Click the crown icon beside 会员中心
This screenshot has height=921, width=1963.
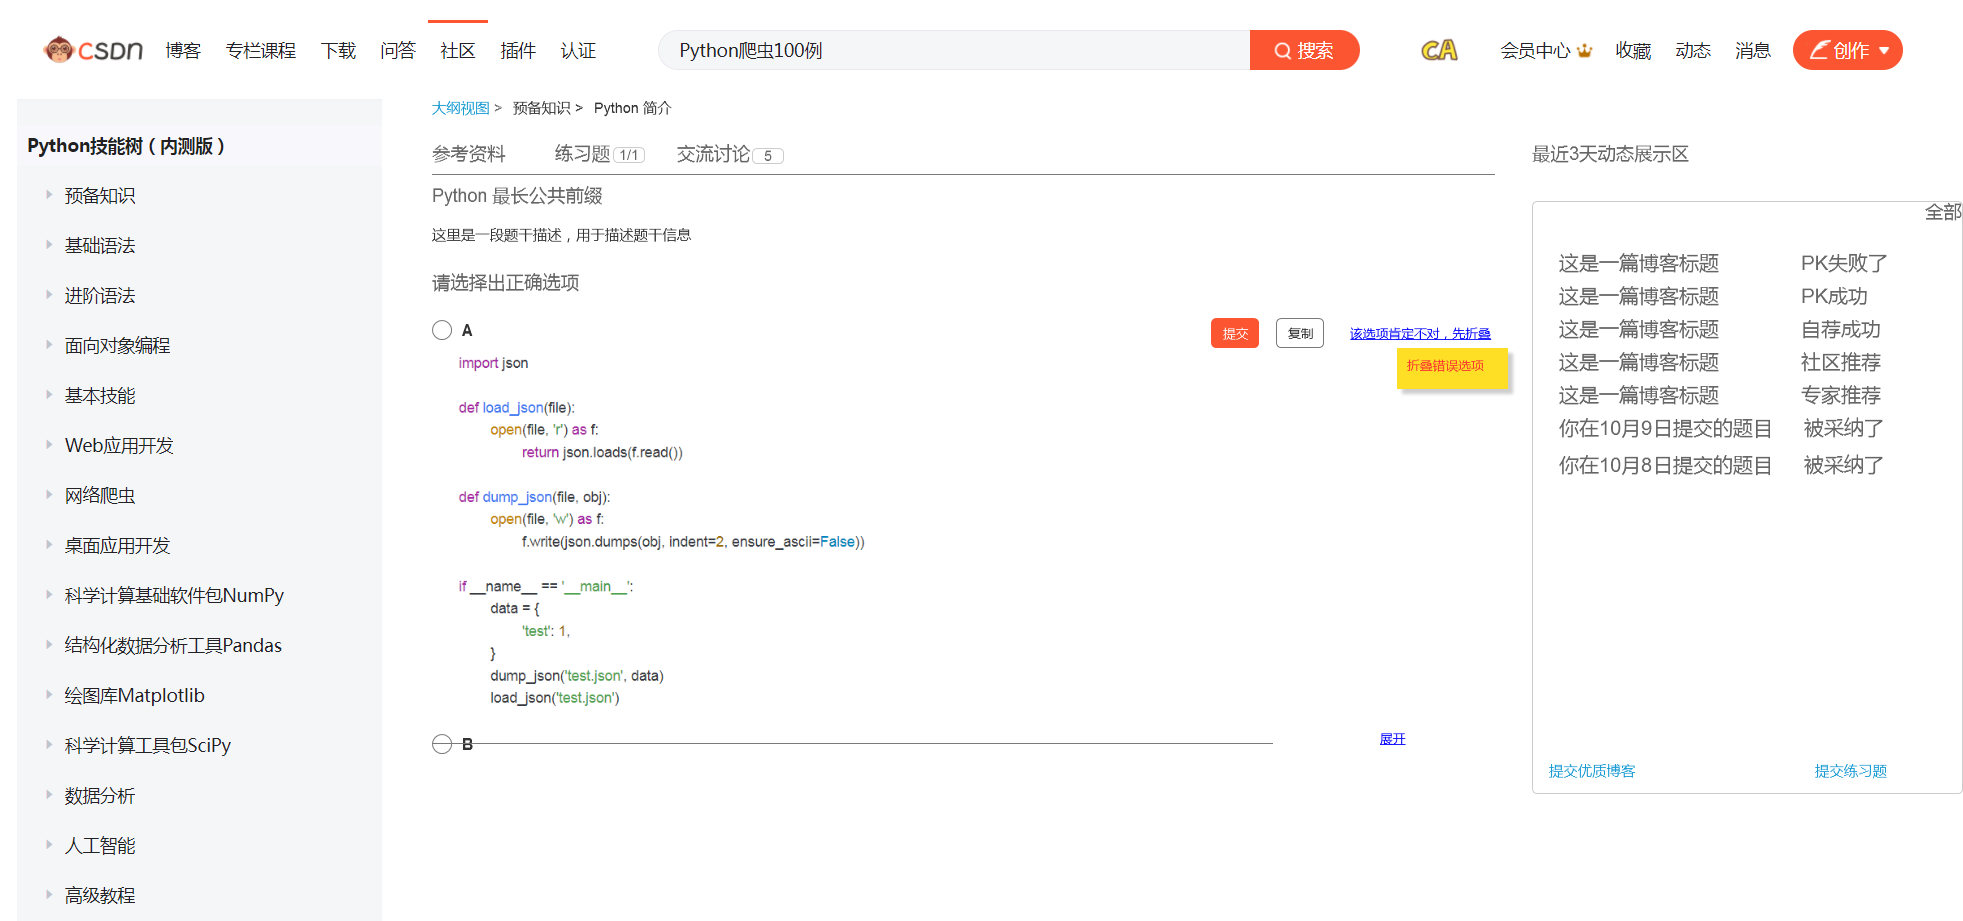pos(1584,50)
